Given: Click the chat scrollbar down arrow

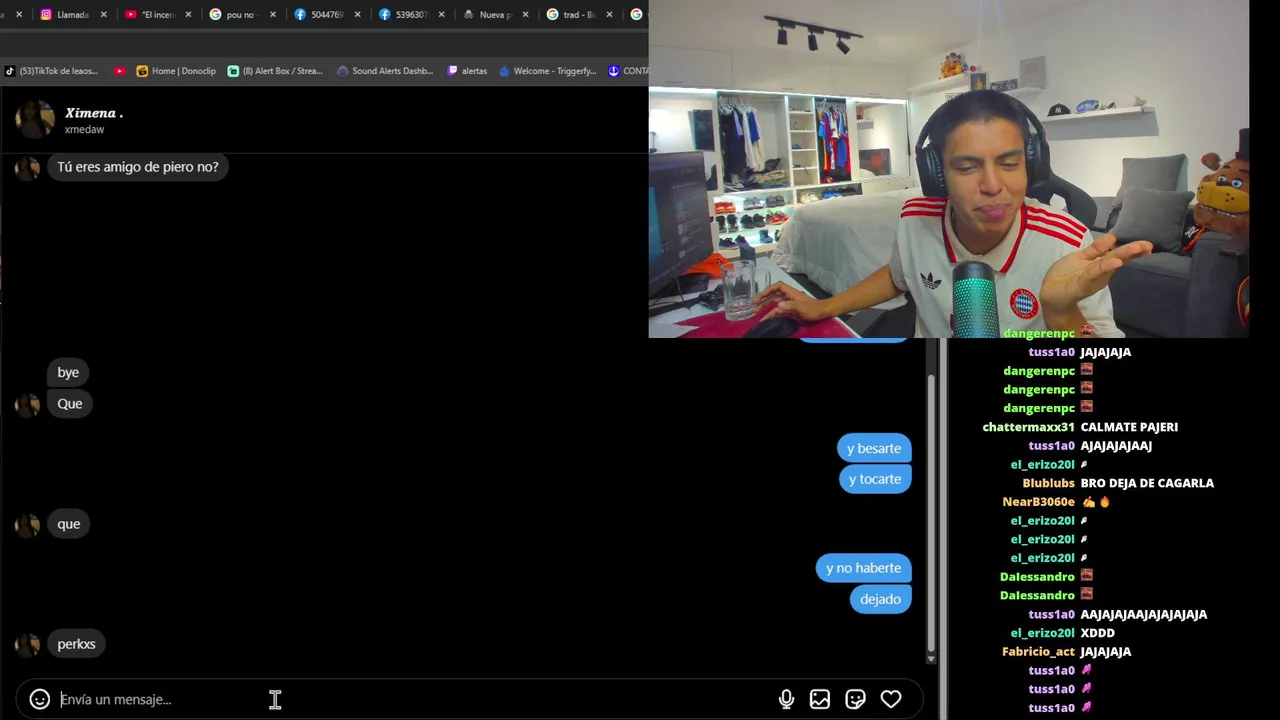Looking at the screenshot, I should coord(931,659).
